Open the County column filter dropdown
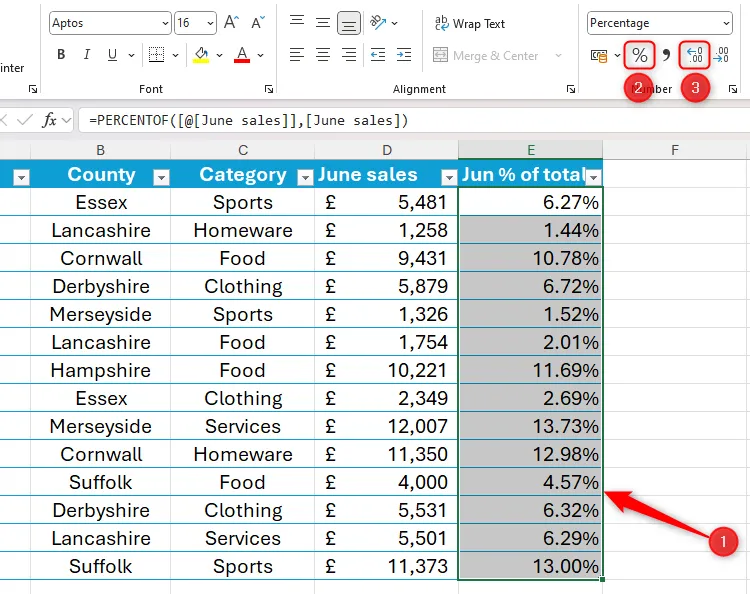 pos(161,177)
